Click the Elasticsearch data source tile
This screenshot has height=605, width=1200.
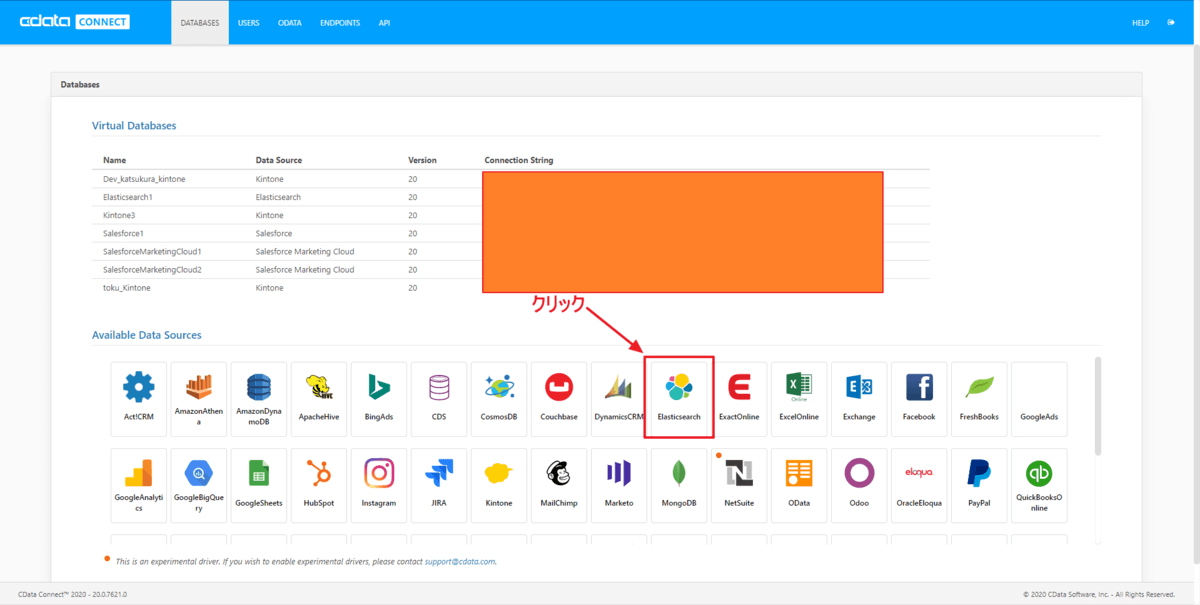click(x=679, y=399)
